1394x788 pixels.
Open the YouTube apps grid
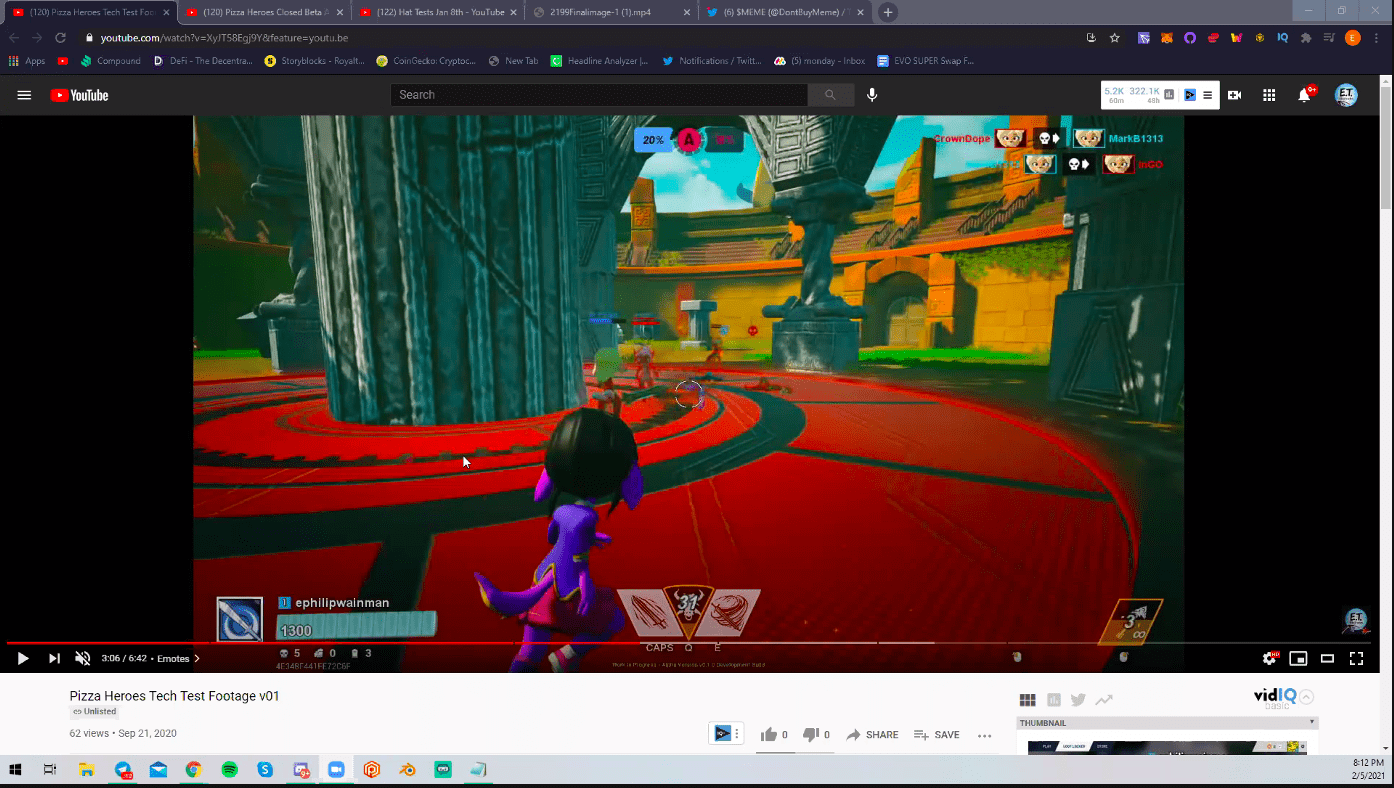click(x=1269, y=95)
